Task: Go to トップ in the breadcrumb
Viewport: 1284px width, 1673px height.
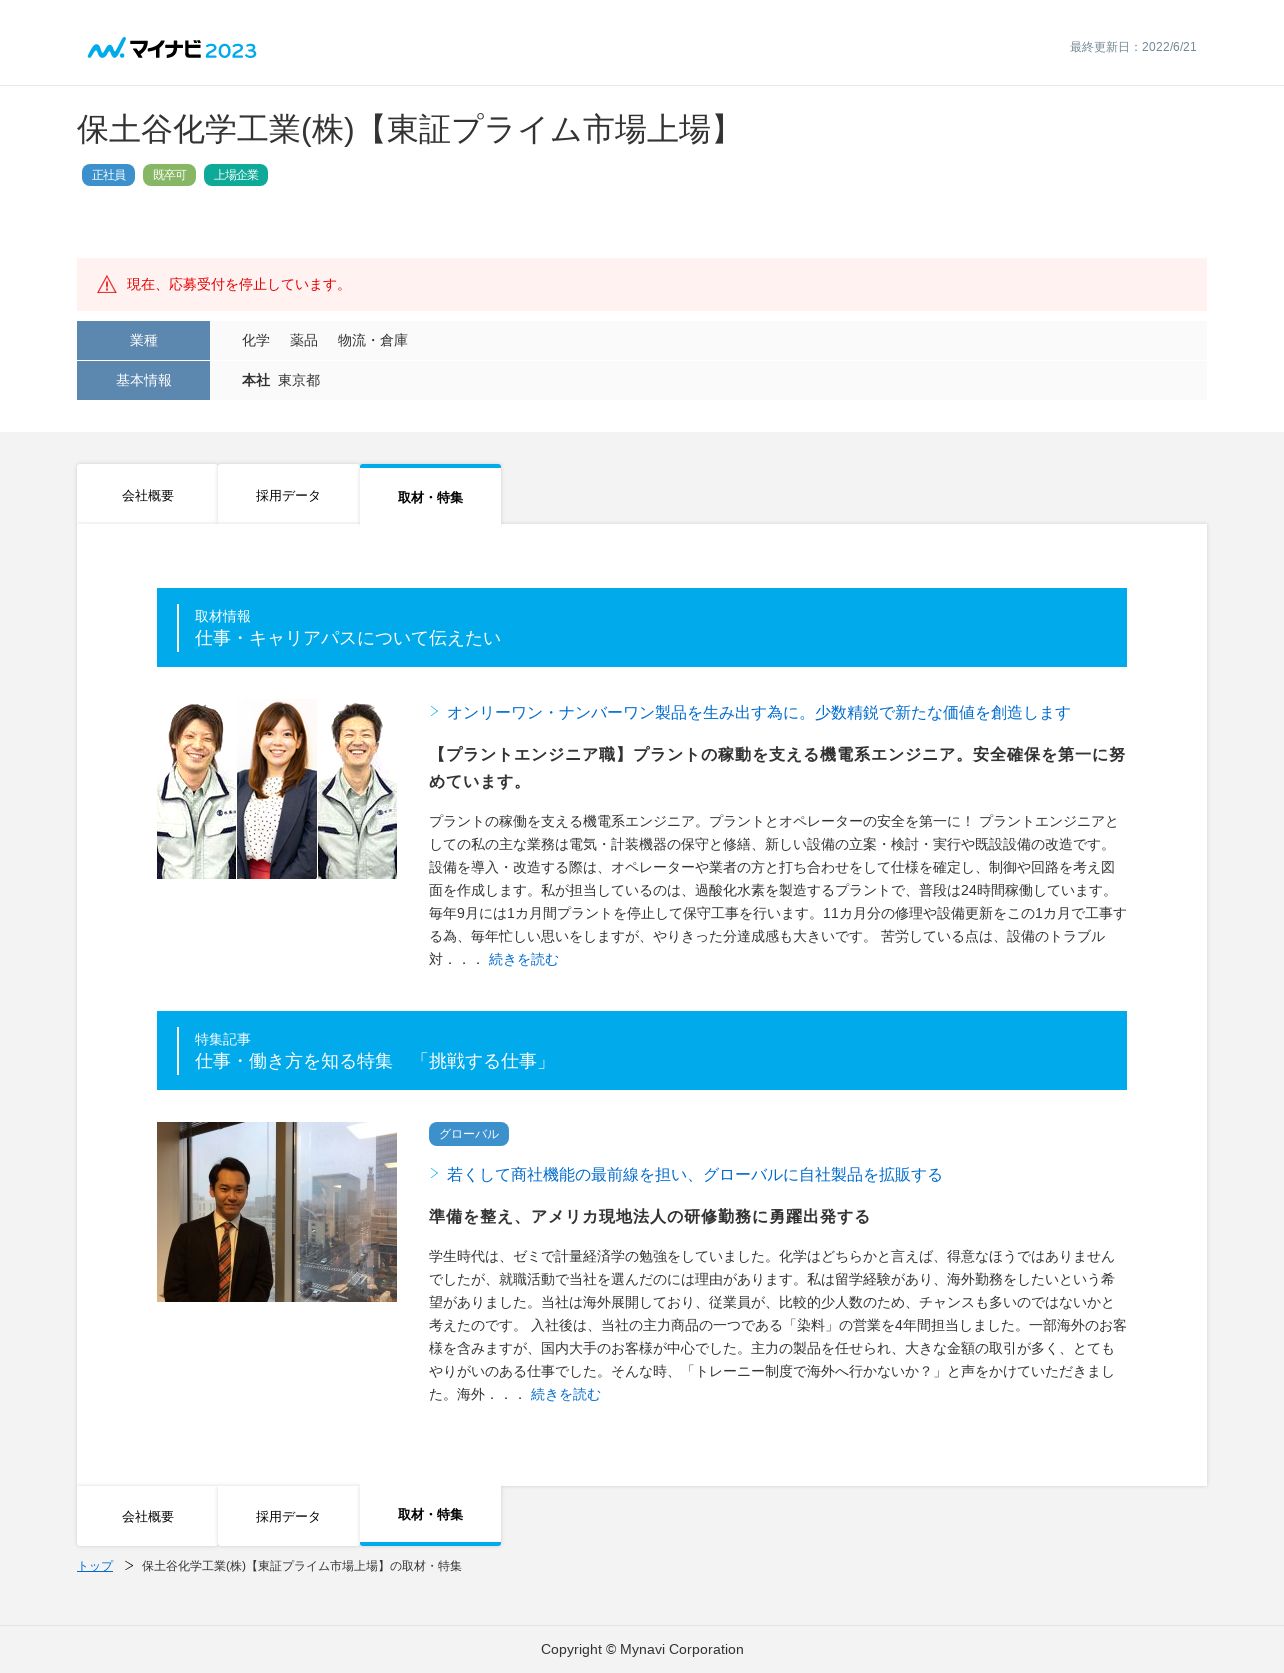Action: coord(95,1566)
